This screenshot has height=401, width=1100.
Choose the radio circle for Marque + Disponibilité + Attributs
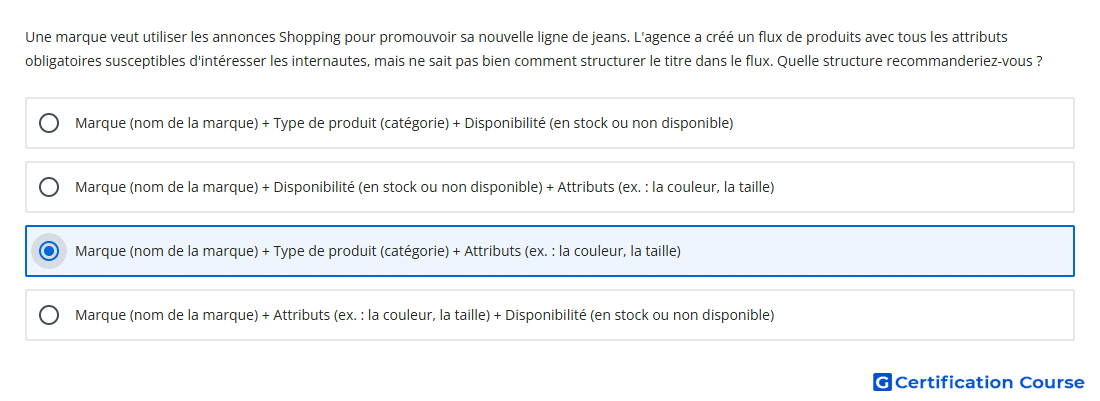click(x=49, y=187)
